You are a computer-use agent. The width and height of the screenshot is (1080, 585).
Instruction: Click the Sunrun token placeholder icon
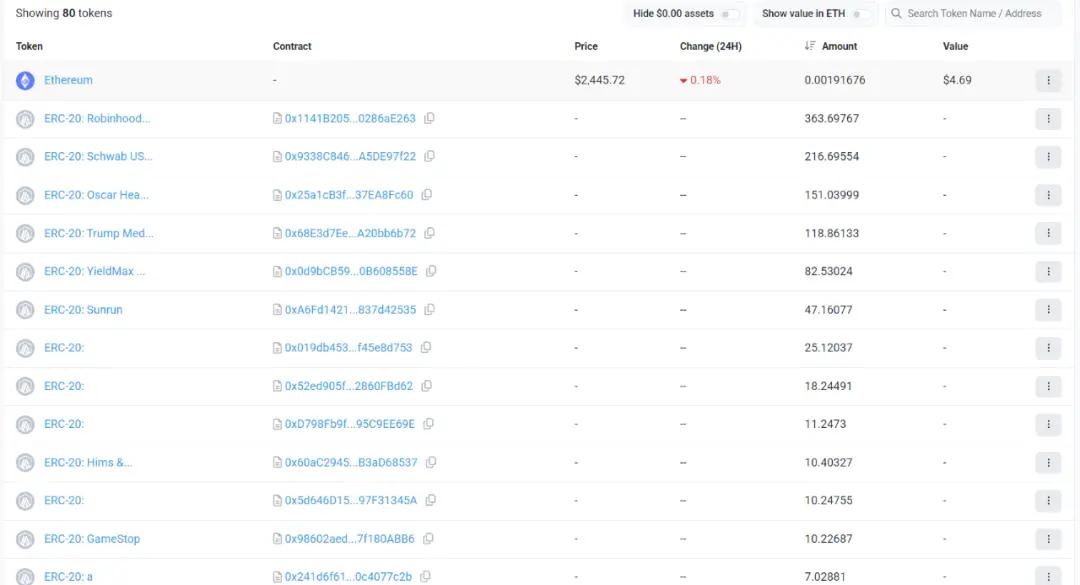pos(25,310)
